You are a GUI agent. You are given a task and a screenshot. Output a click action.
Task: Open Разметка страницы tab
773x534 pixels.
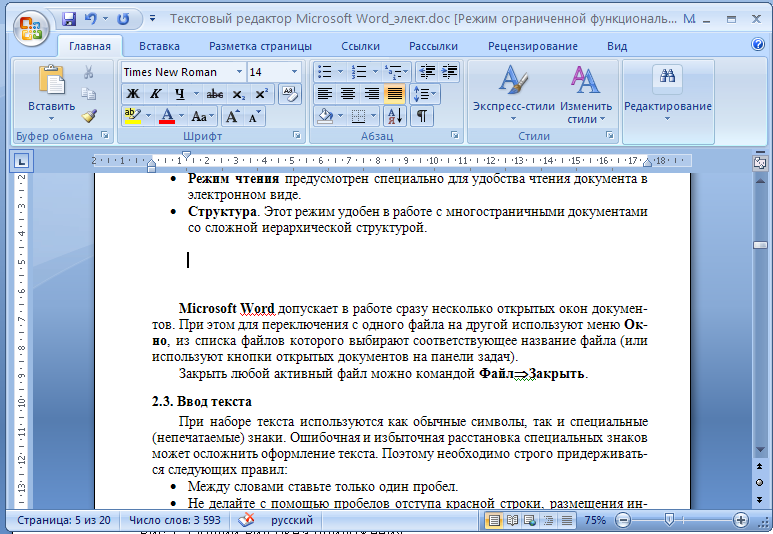pyautogui.click(x=260, y=46)
